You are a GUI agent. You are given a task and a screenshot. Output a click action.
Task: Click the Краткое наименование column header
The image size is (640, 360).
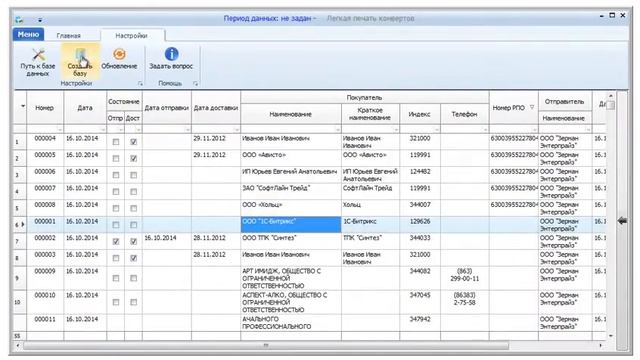[x=370, y=114]
